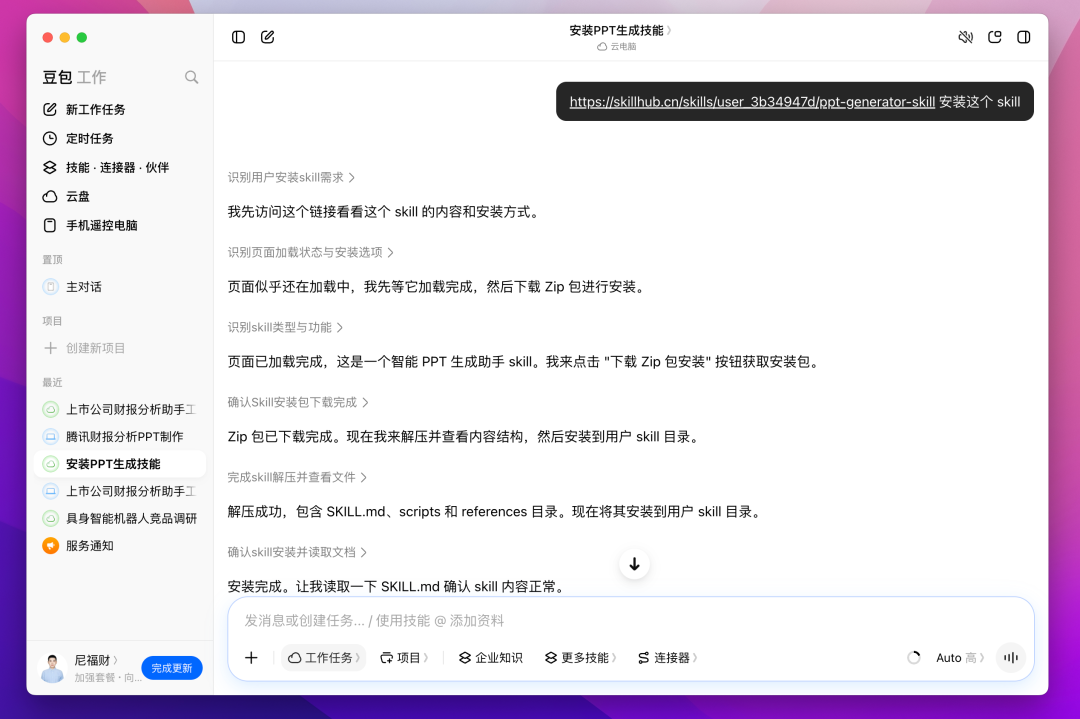Viewport: 1080px width, 719px height.
Task: Click the plus attach button
Action: 251,658
